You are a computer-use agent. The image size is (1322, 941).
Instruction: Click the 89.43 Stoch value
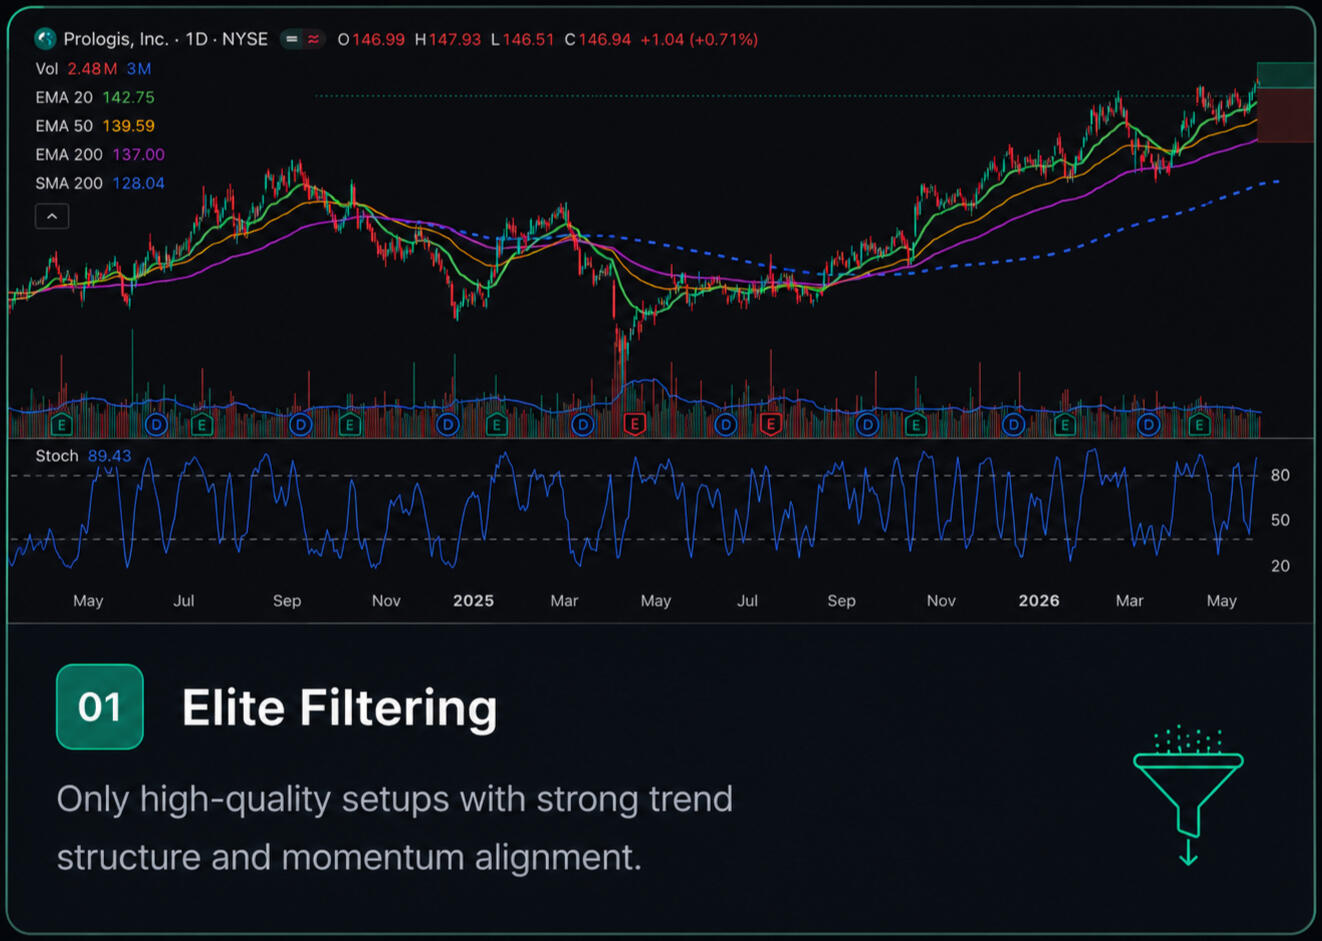[110, 456]
